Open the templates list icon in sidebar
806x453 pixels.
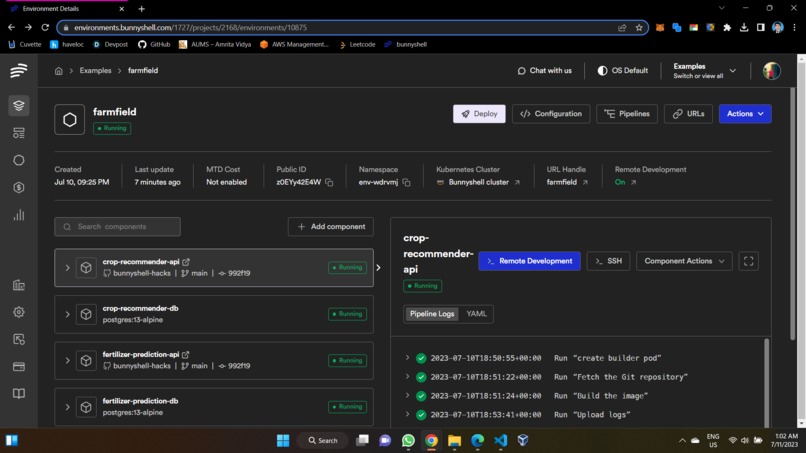point(19,133)
